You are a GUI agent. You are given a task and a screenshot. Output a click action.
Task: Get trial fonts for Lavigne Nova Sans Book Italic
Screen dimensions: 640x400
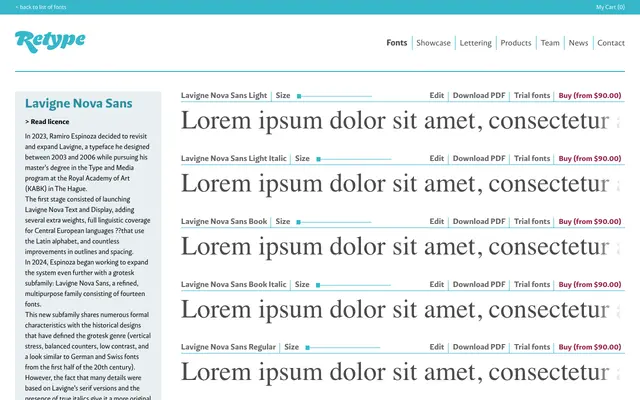click(x=532, y=284)
